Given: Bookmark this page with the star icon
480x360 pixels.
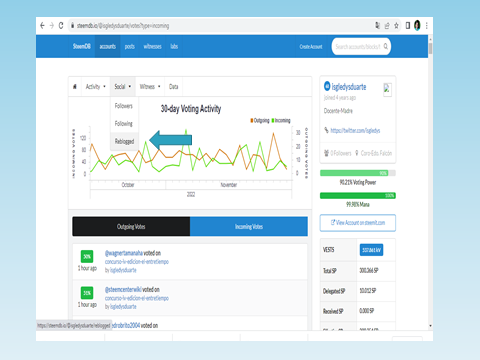Looking at the screenshot, I should [396, 26].
